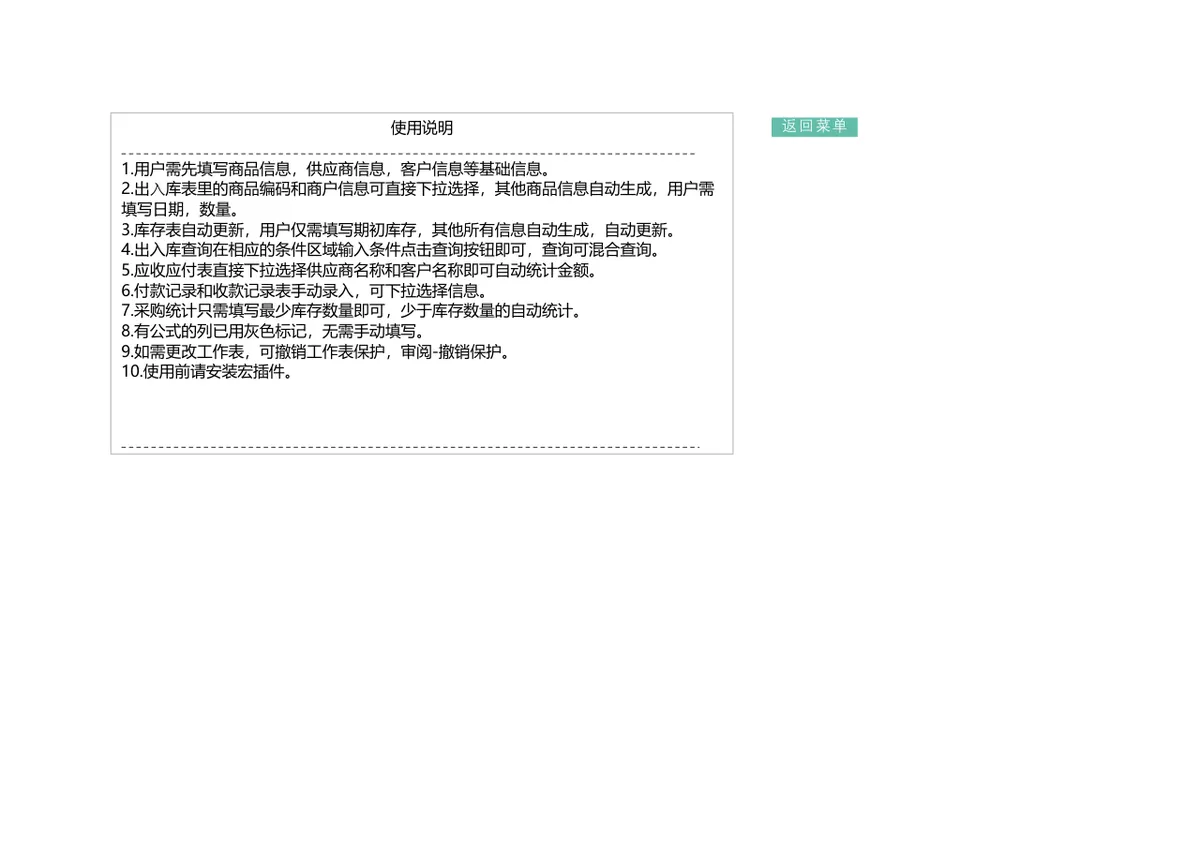Click line 2.出入库表里的商品编码和商户信息
This screenshot has height=849, width=1200.
coord(418,189)
